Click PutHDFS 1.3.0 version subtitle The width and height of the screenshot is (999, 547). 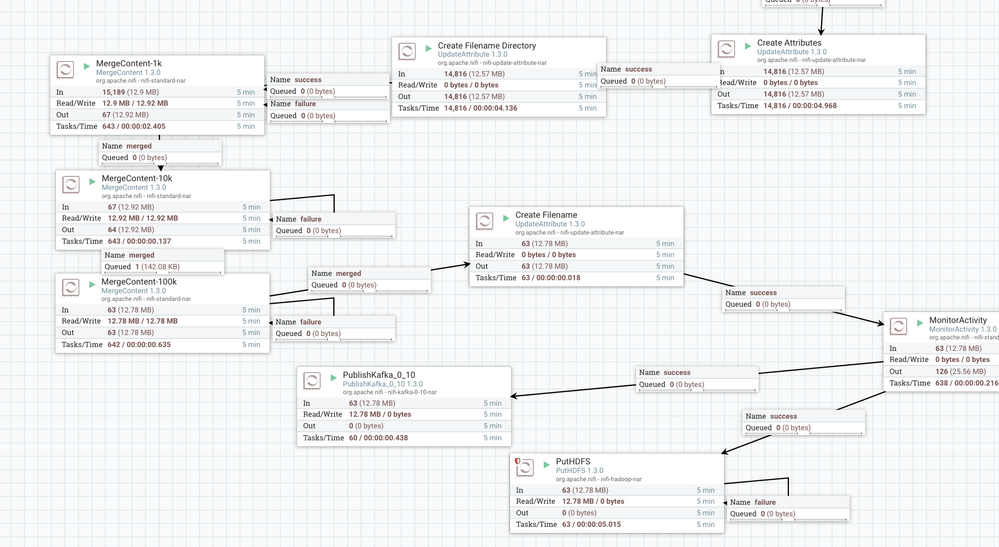pyautogui.click(x=579, y=471)
